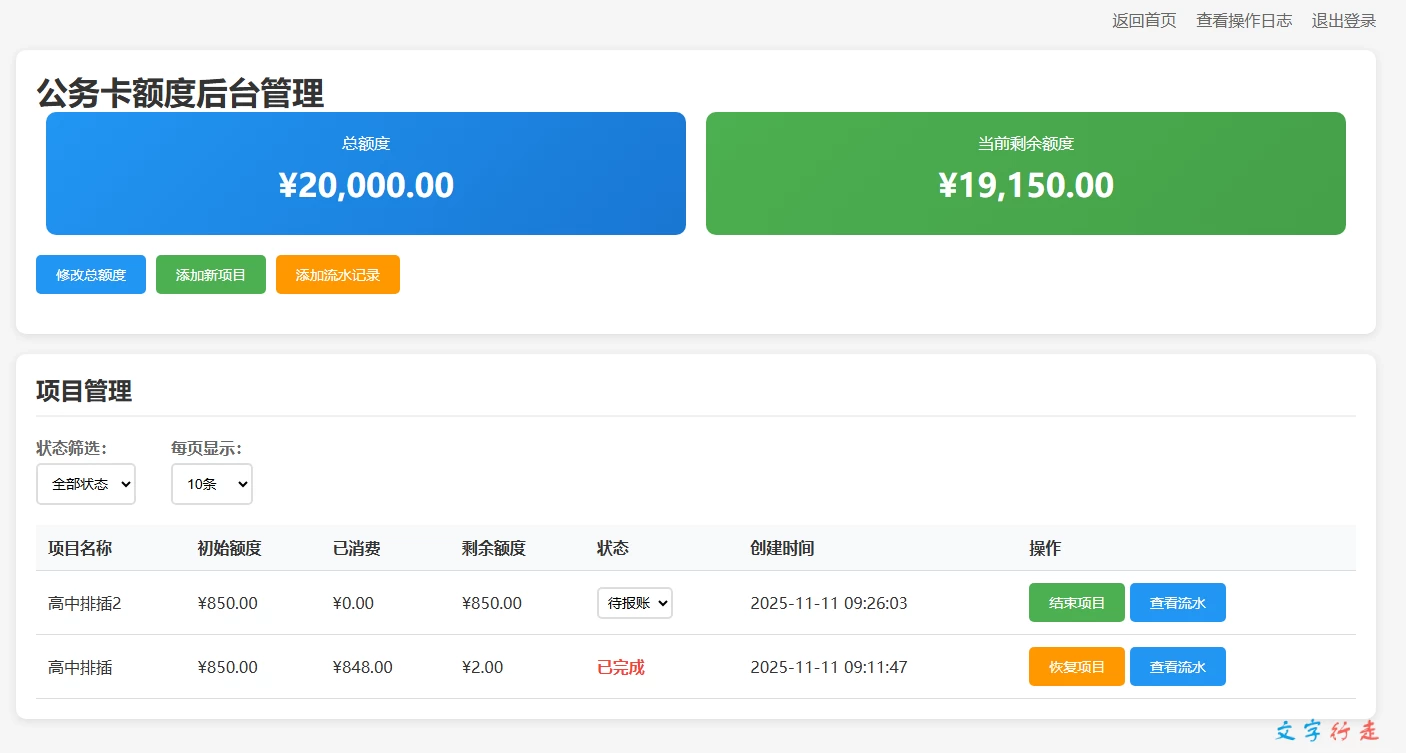Click the 返回首页 link
The height and width of the screenshot is (753, 1406).
point(1144,21)
